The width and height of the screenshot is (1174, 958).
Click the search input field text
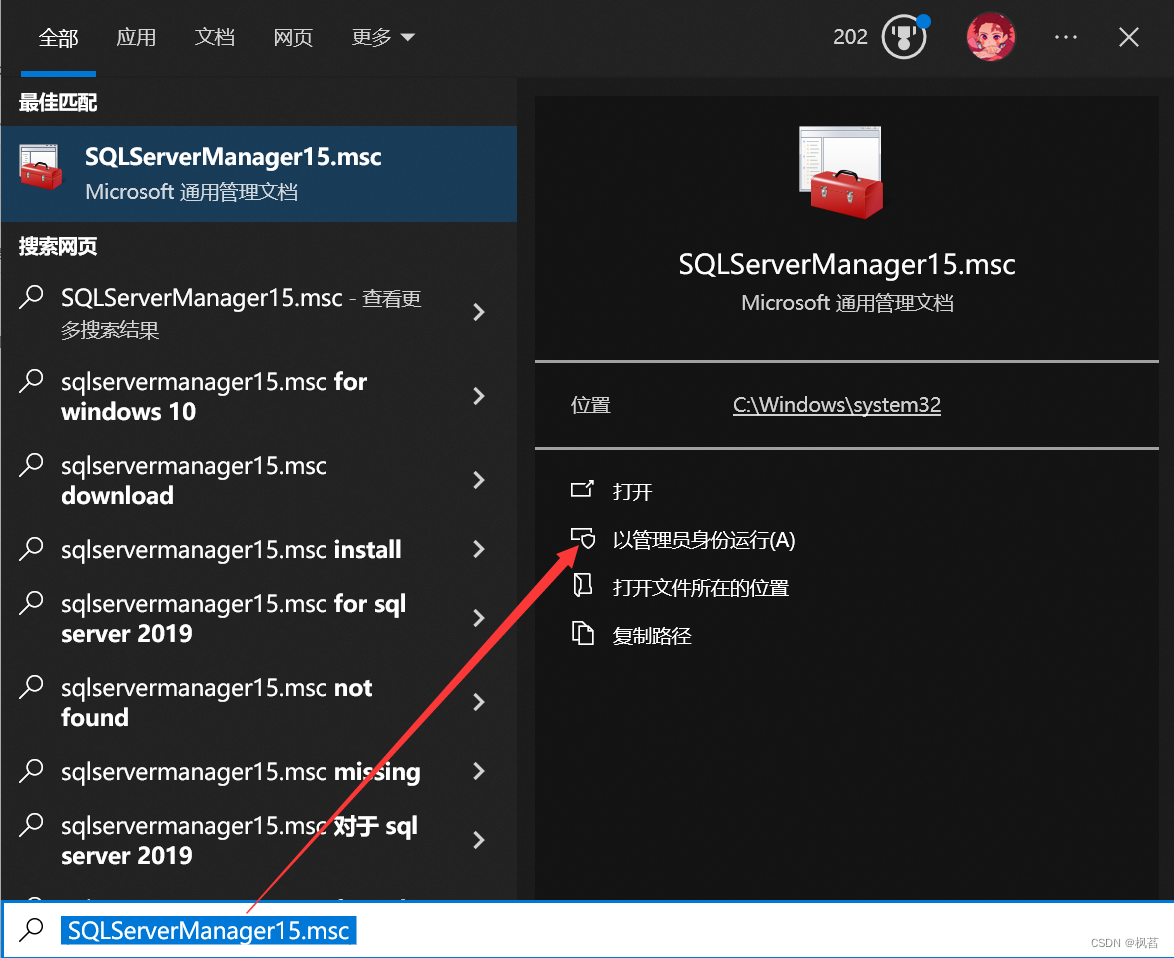[x=209, y=930]
